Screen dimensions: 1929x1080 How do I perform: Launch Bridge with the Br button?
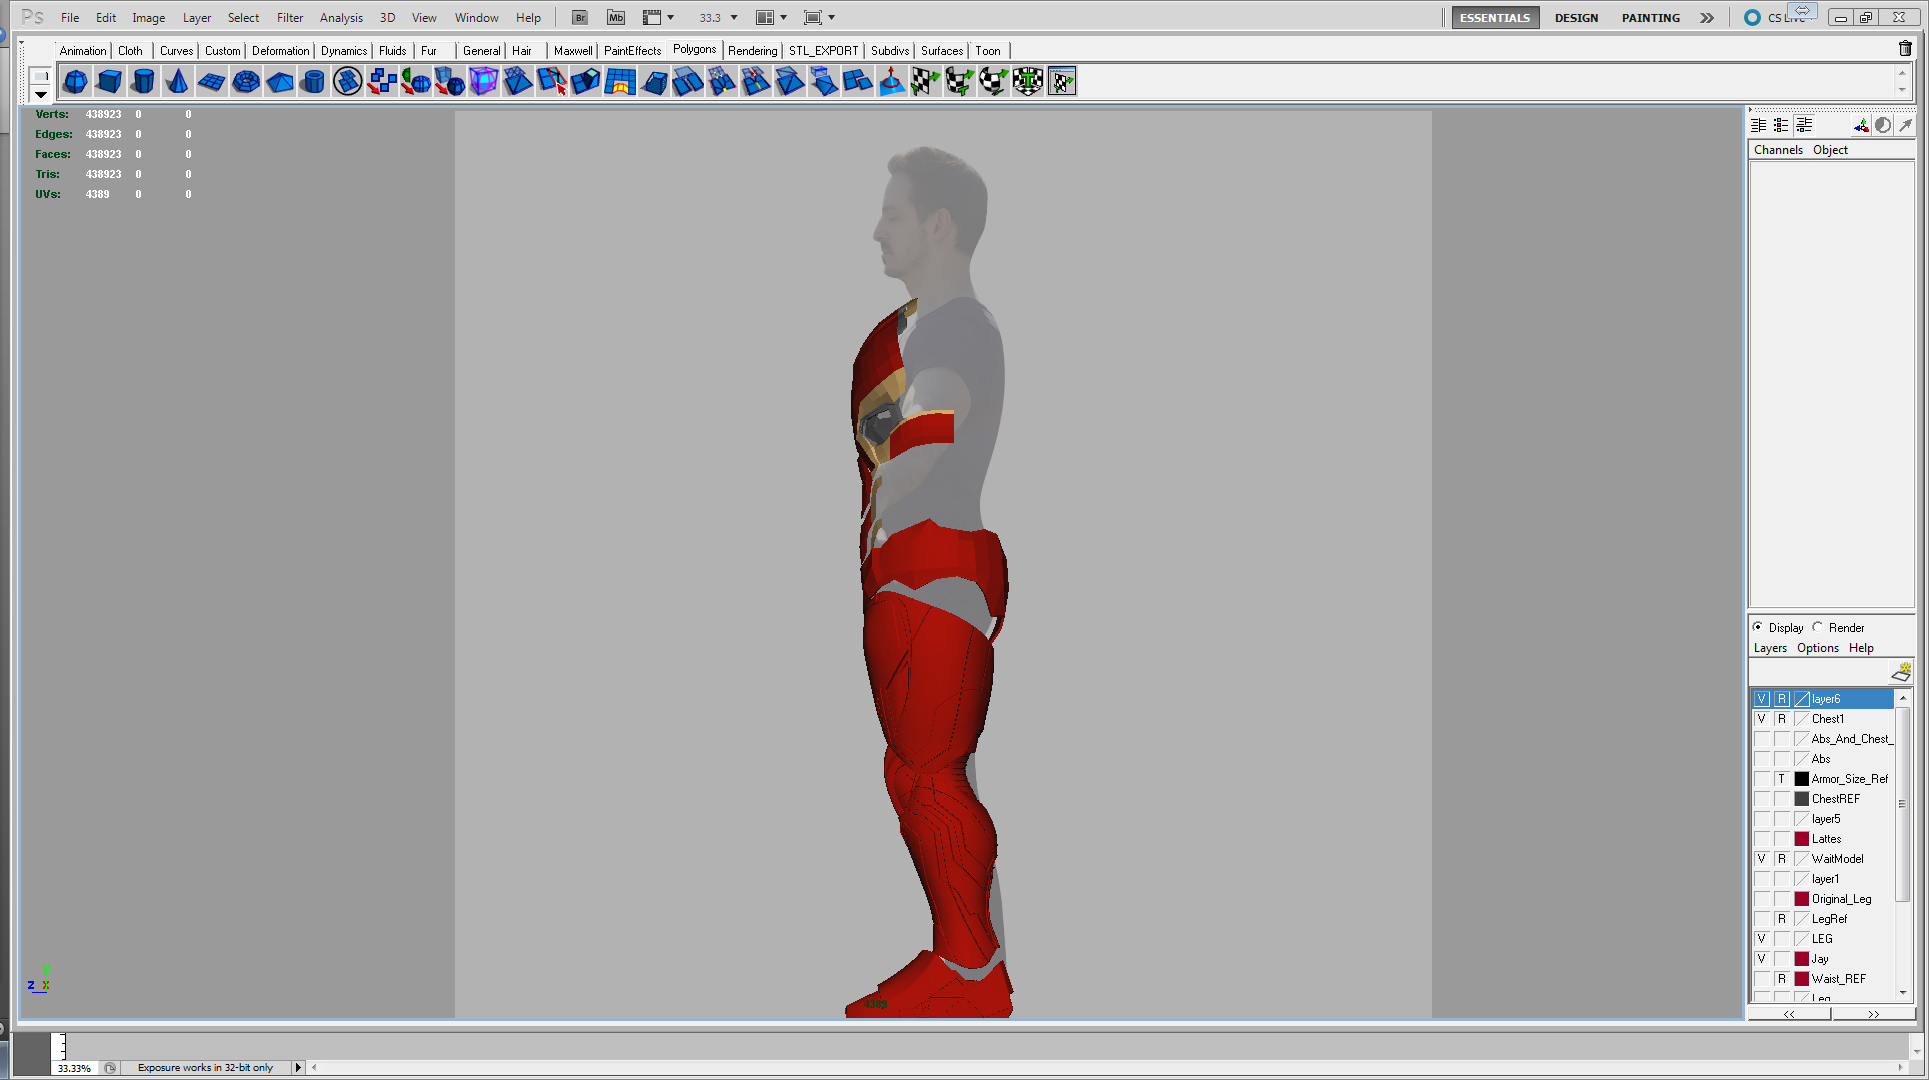click(580, 18)
